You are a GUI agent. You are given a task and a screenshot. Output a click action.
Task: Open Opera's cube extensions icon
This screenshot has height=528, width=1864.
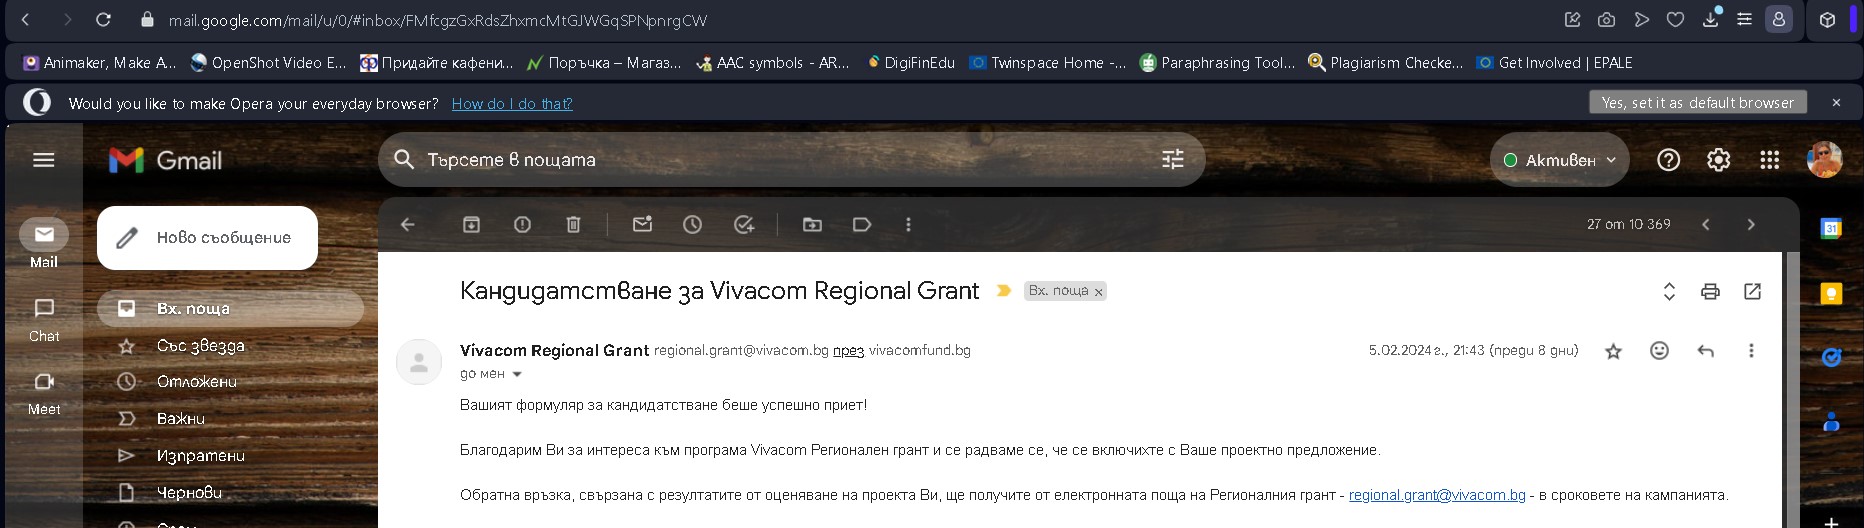(1827, 19)
